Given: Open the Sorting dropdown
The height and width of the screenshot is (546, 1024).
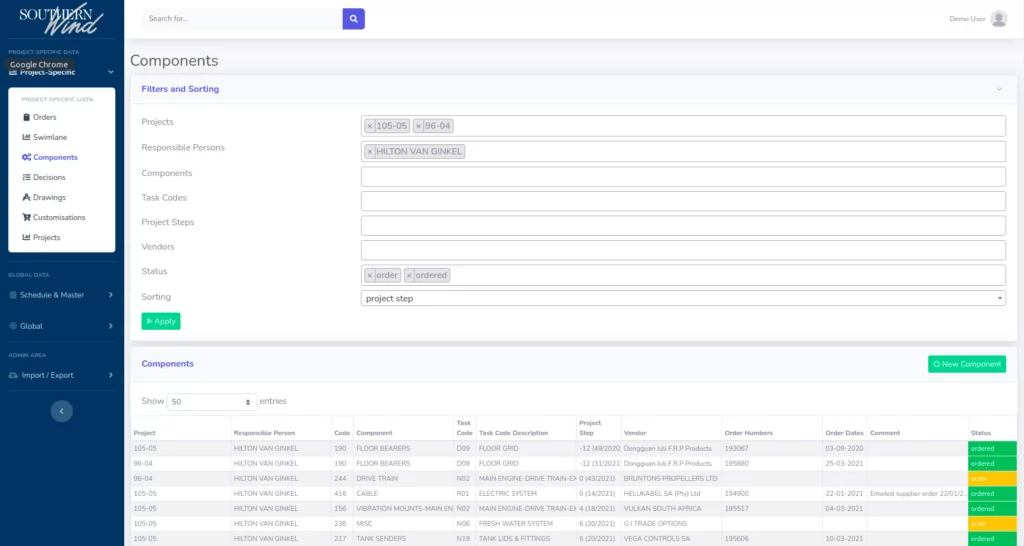Looking at the screenshot, I should coord(683,298).
